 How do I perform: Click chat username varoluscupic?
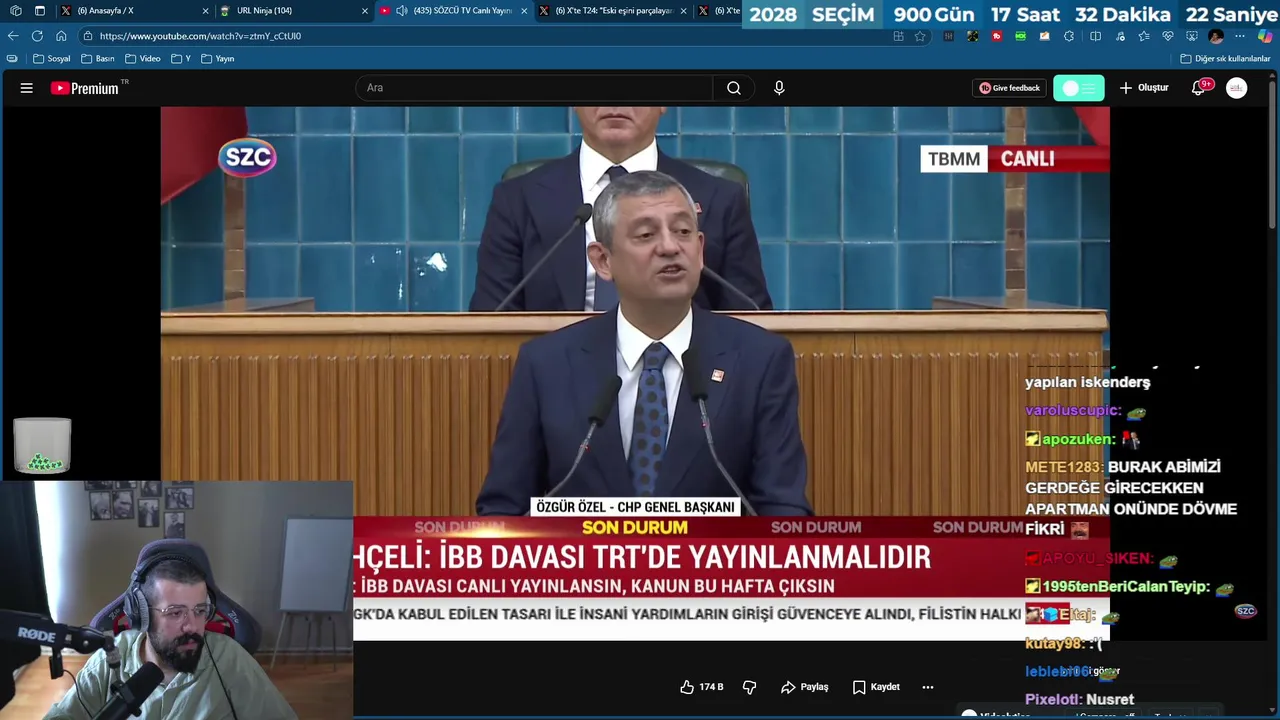pos(1073,411)
